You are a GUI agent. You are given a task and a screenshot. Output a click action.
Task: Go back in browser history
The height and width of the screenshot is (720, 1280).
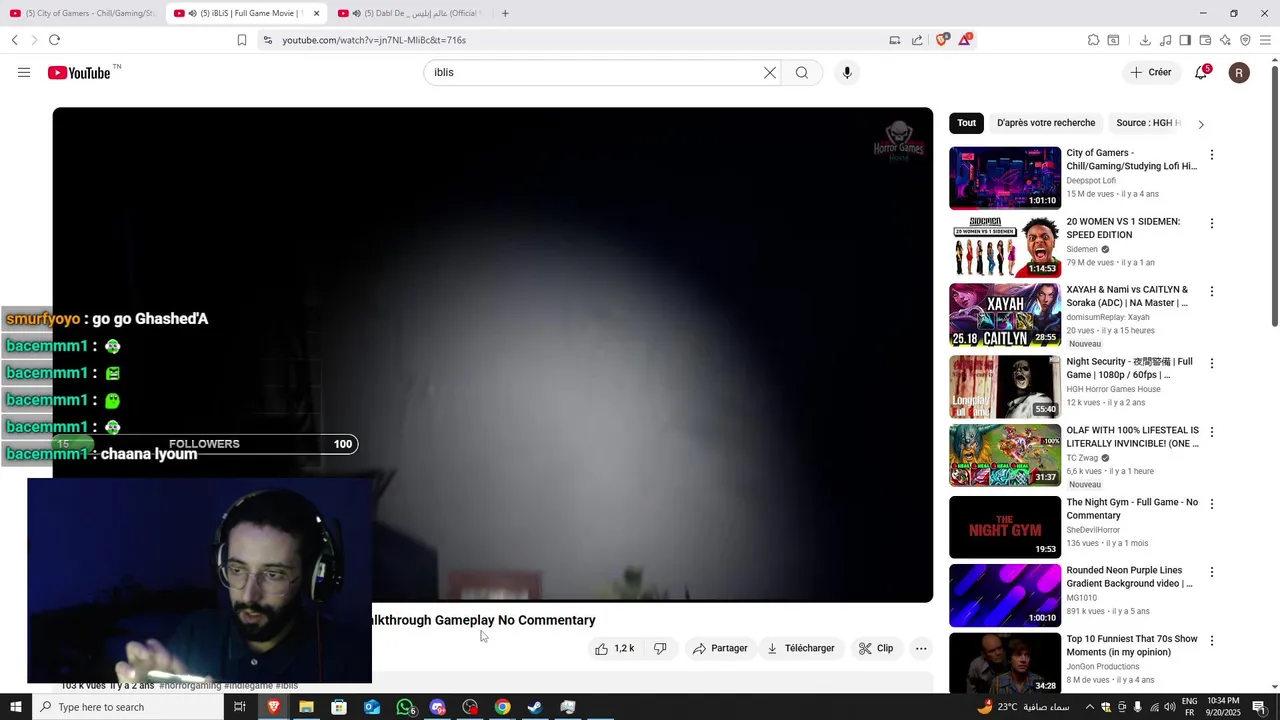[x=14, y=40]
